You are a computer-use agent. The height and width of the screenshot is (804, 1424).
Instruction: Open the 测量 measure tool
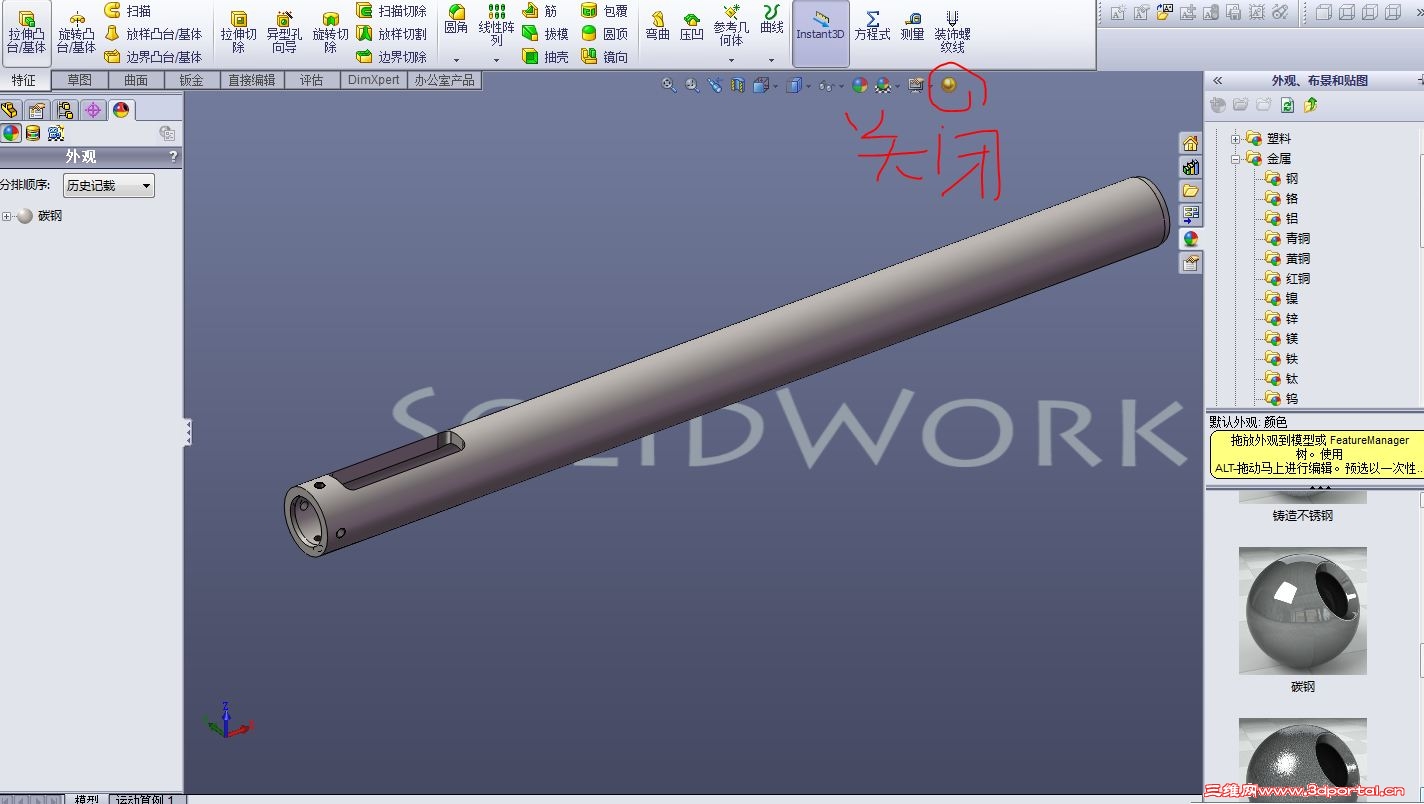912,26
